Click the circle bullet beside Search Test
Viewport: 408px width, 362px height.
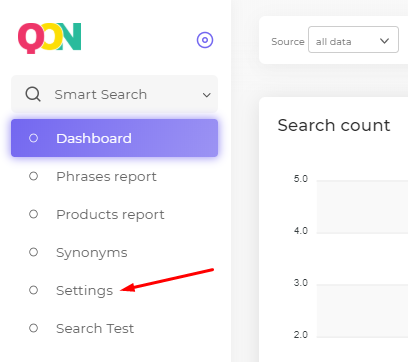tap(33, 328)
